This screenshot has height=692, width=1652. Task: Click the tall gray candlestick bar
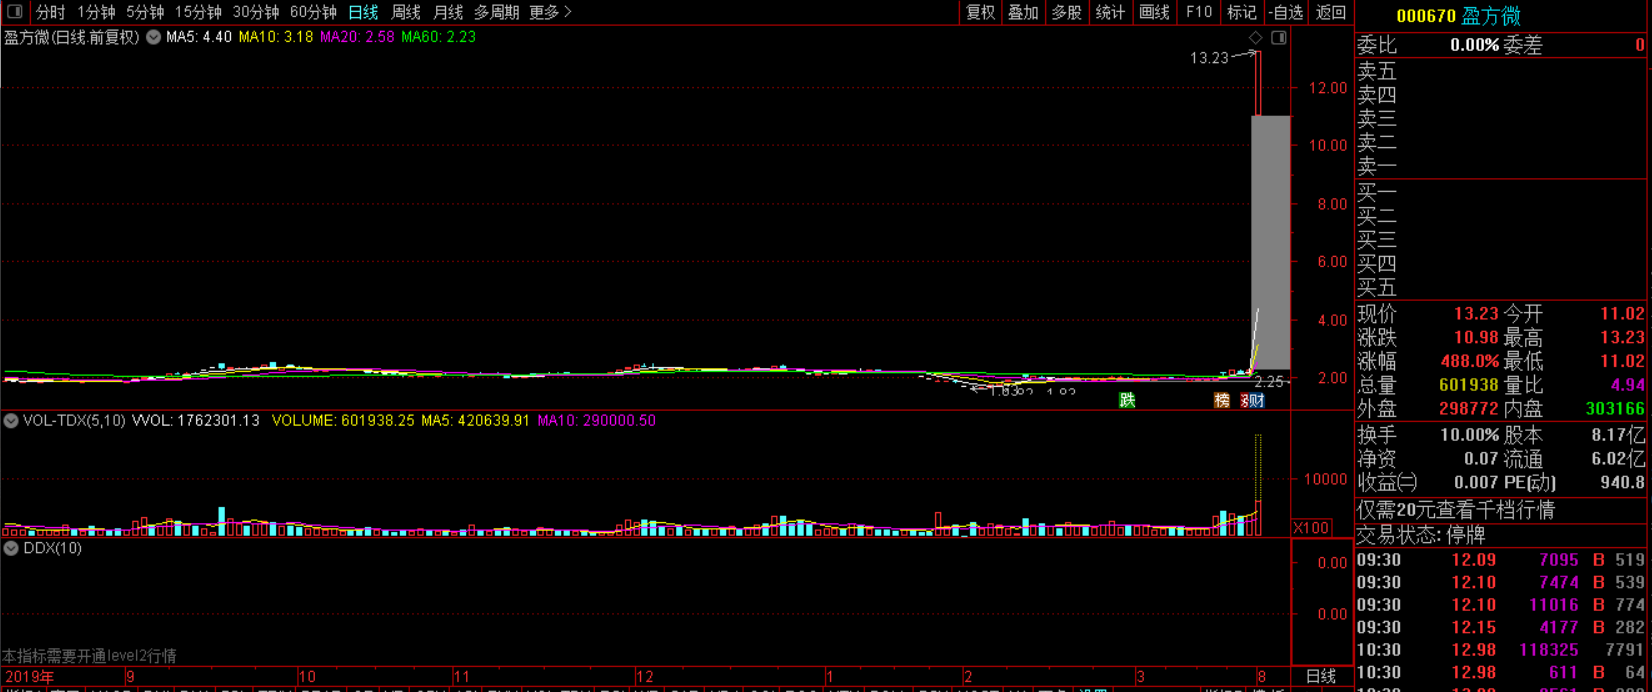click(1270, 243)
